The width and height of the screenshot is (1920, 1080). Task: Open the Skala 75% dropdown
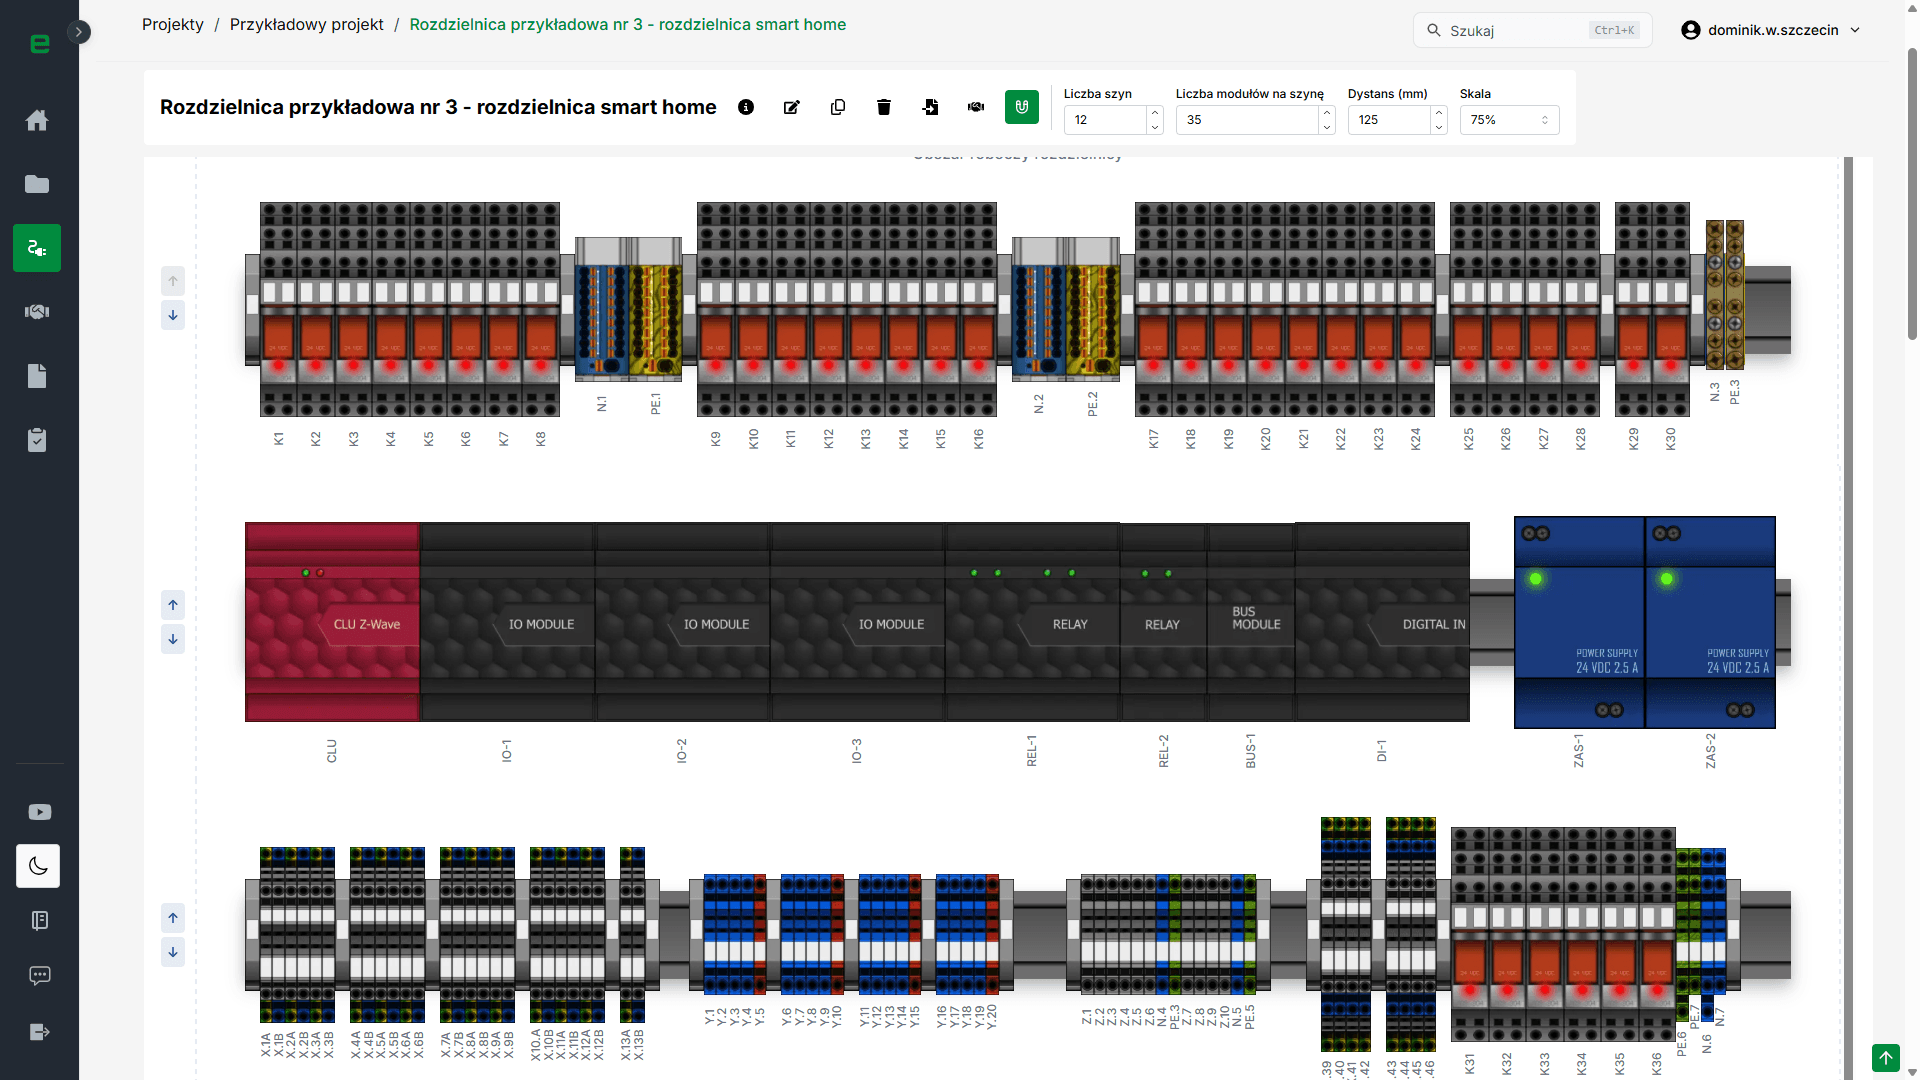pos(1509,120)
